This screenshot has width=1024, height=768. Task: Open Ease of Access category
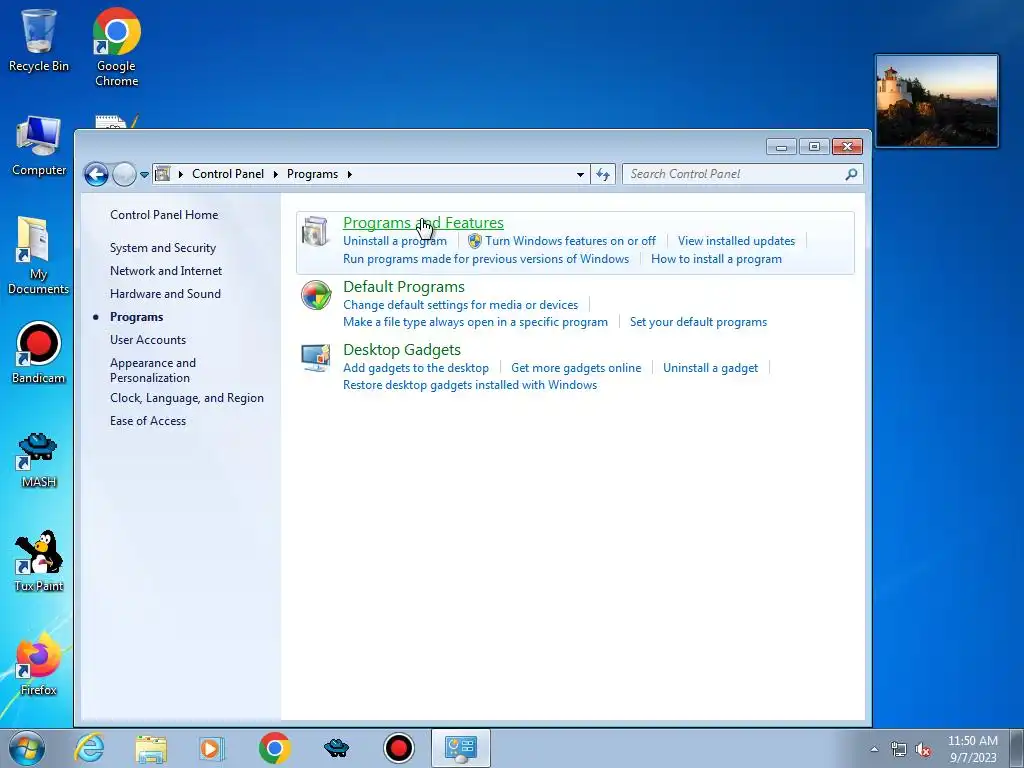point(148,421)
